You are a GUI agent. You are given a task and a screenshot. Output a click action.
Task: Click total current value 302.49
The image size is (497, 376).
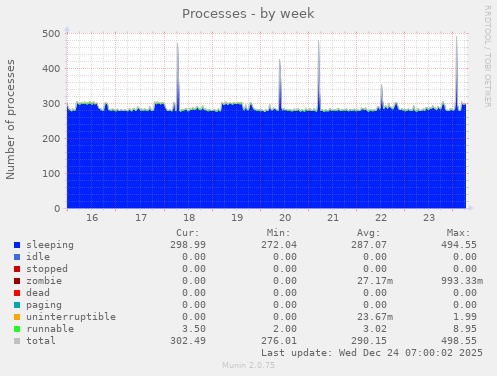tap(188, 341)
